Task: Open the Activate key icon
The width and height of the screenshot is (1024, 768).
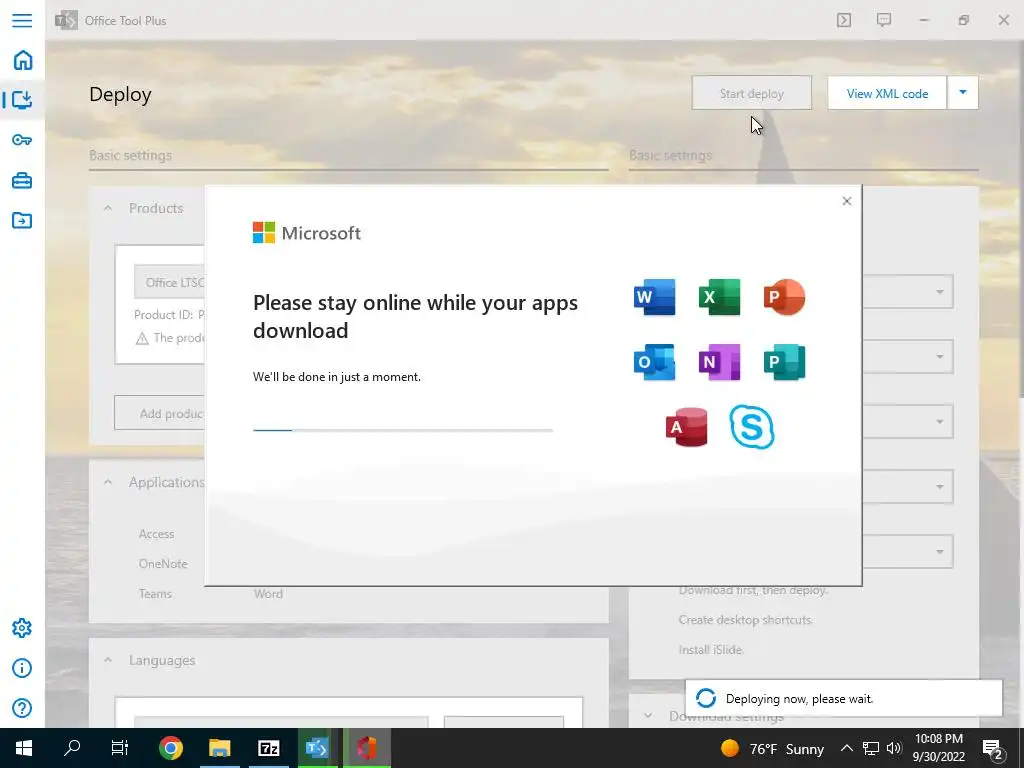Action: coord(22,140)
